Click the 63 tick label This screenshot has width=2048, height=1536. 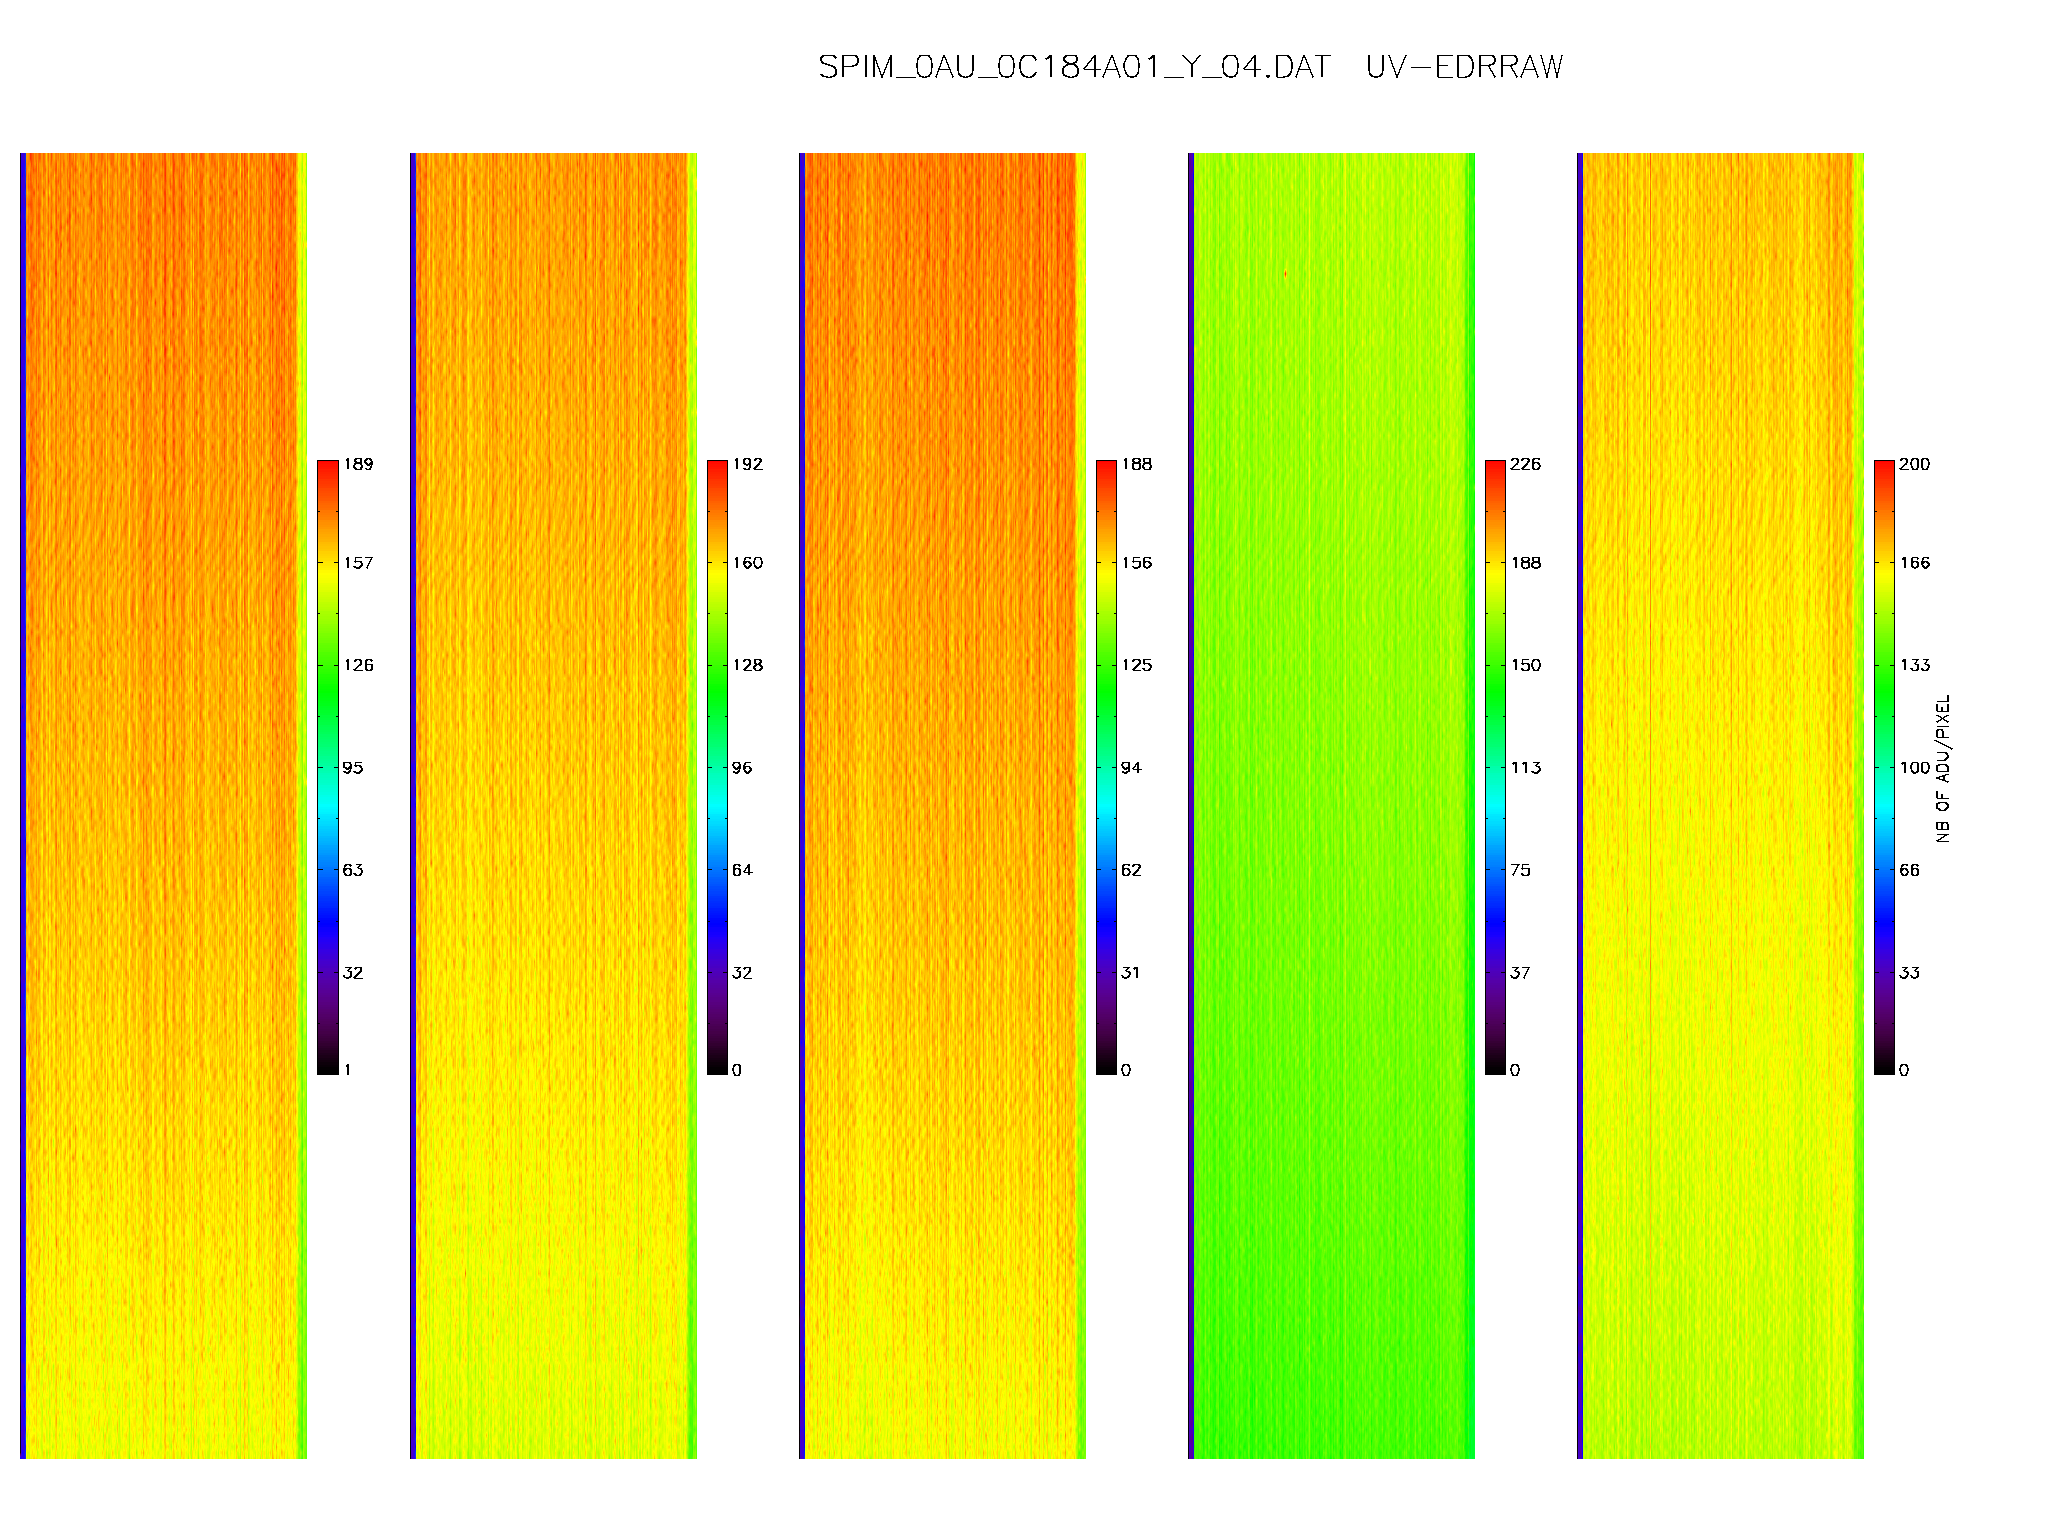coord(353,870)
